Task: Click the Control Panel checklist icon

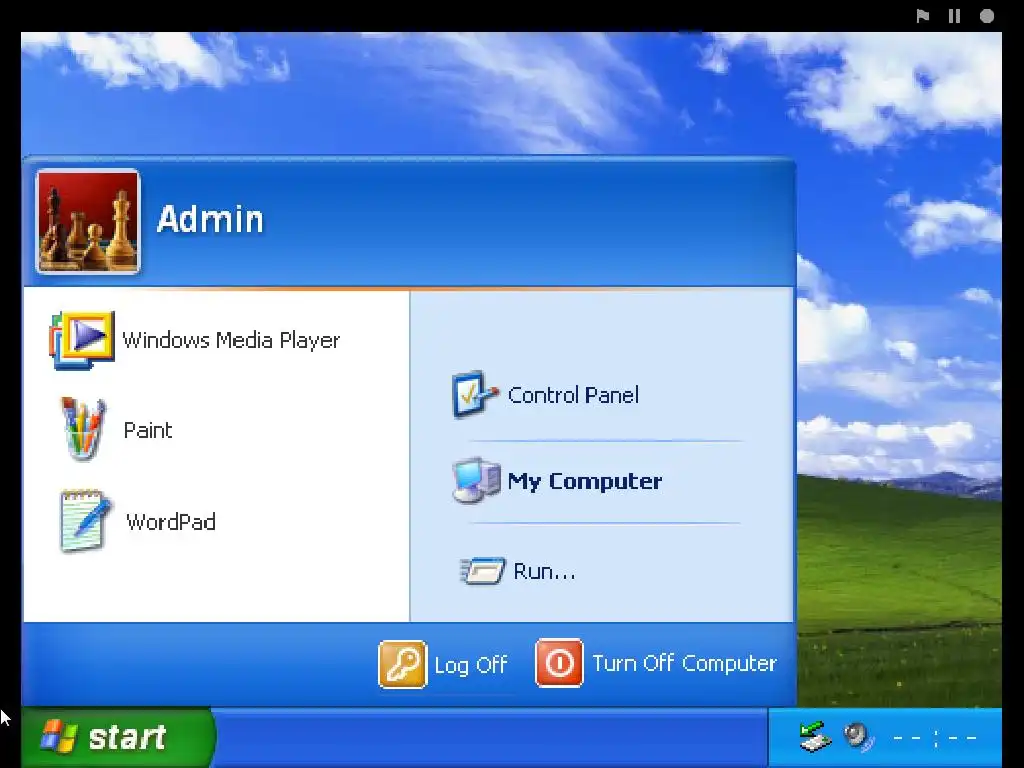Action: pos(475,394)
